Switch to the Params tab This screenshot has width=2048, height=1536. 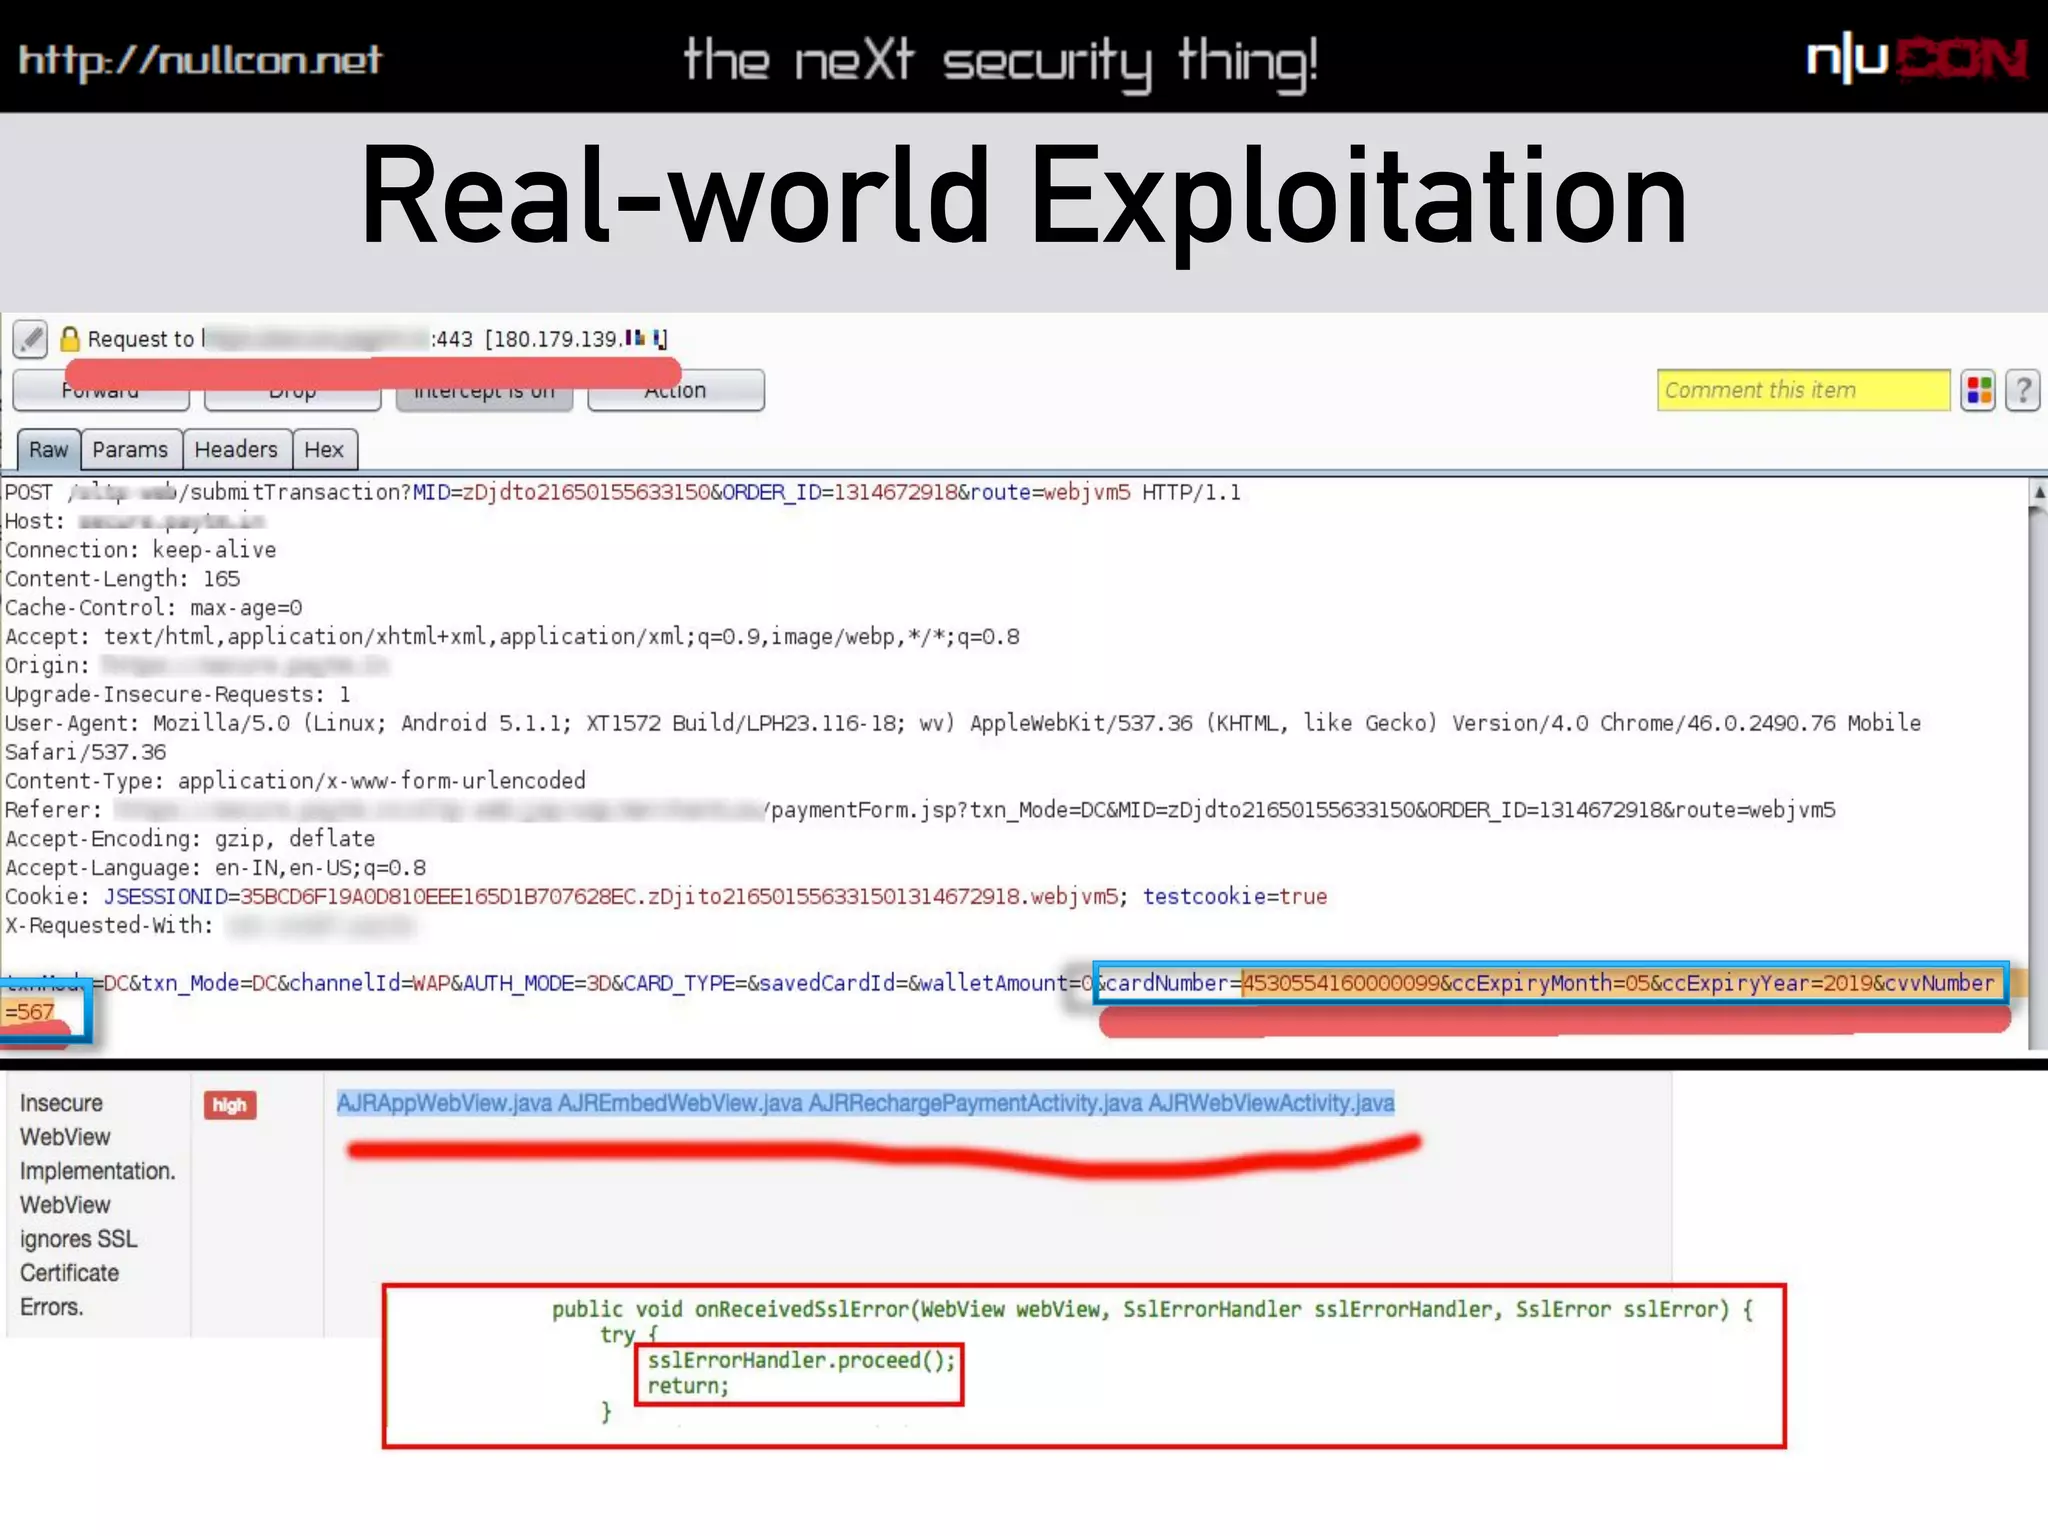[x=130, y=450]
